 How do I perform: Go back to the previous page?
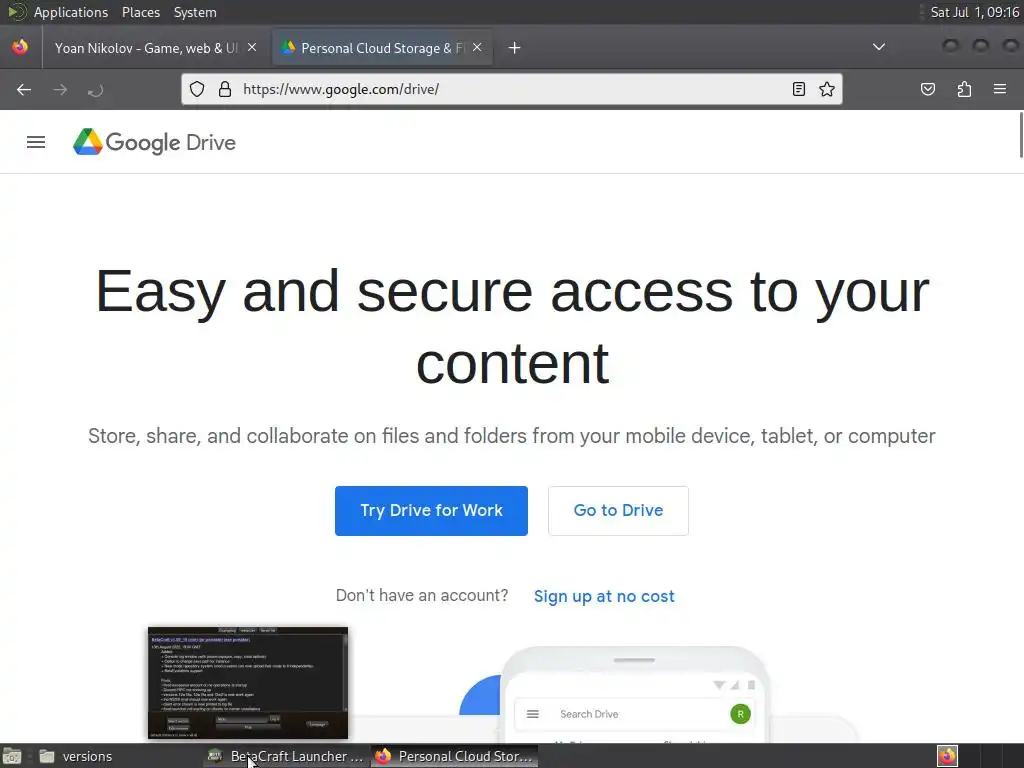(24, 89)
